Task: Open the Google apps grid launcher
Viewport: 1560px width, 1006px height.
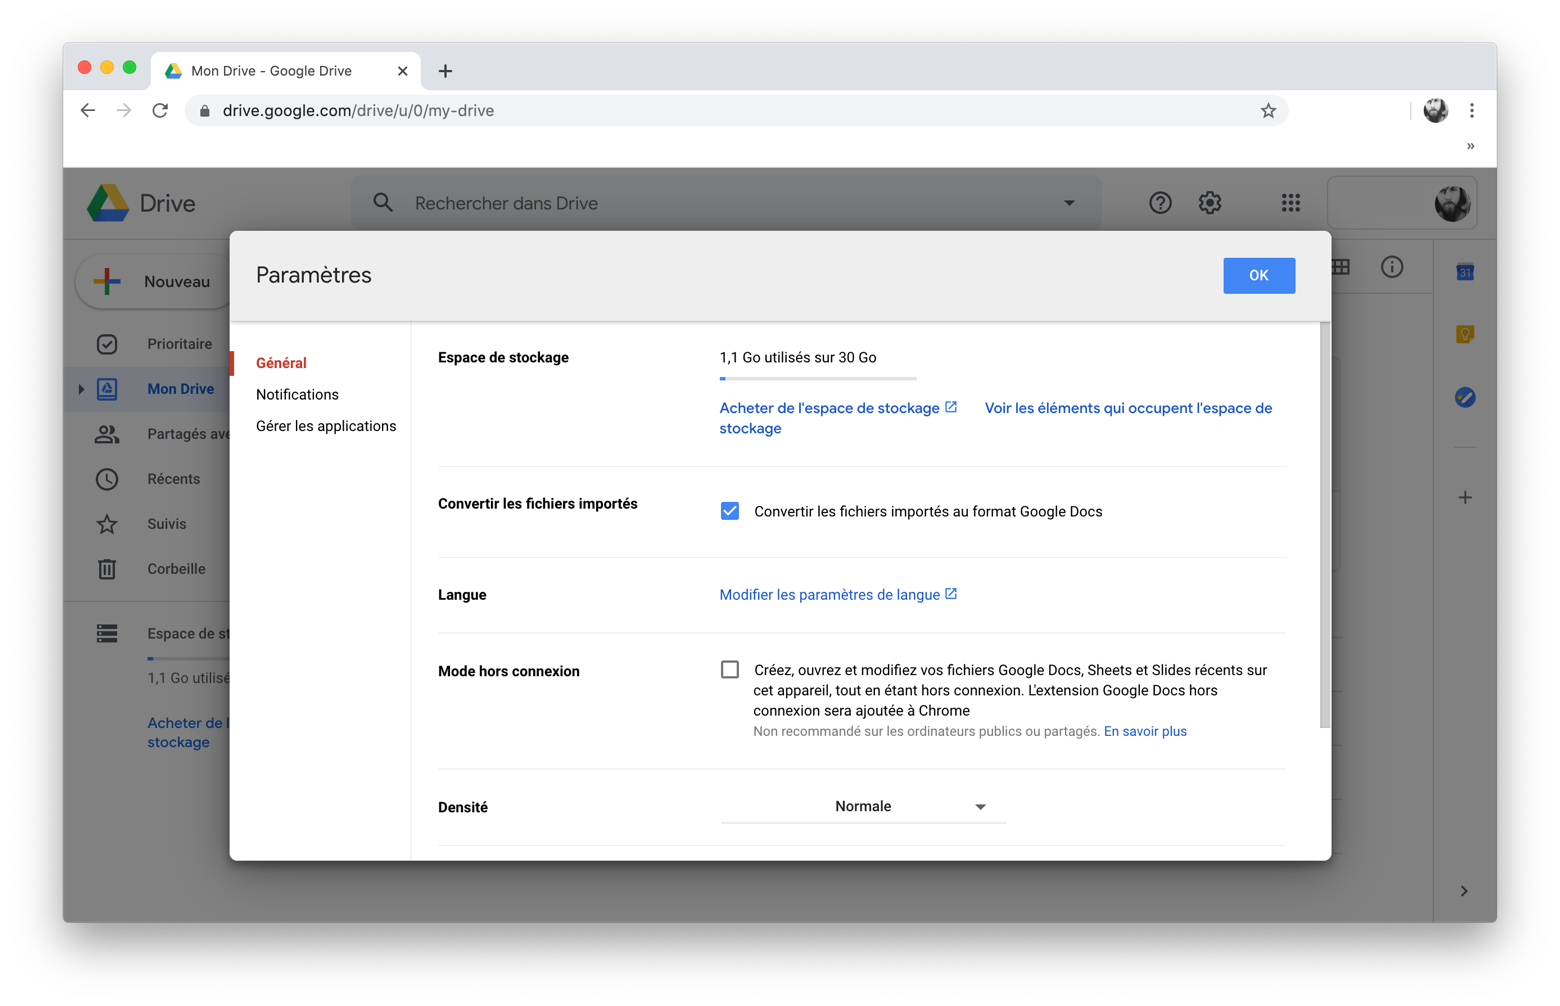Action: point(1291,203)
